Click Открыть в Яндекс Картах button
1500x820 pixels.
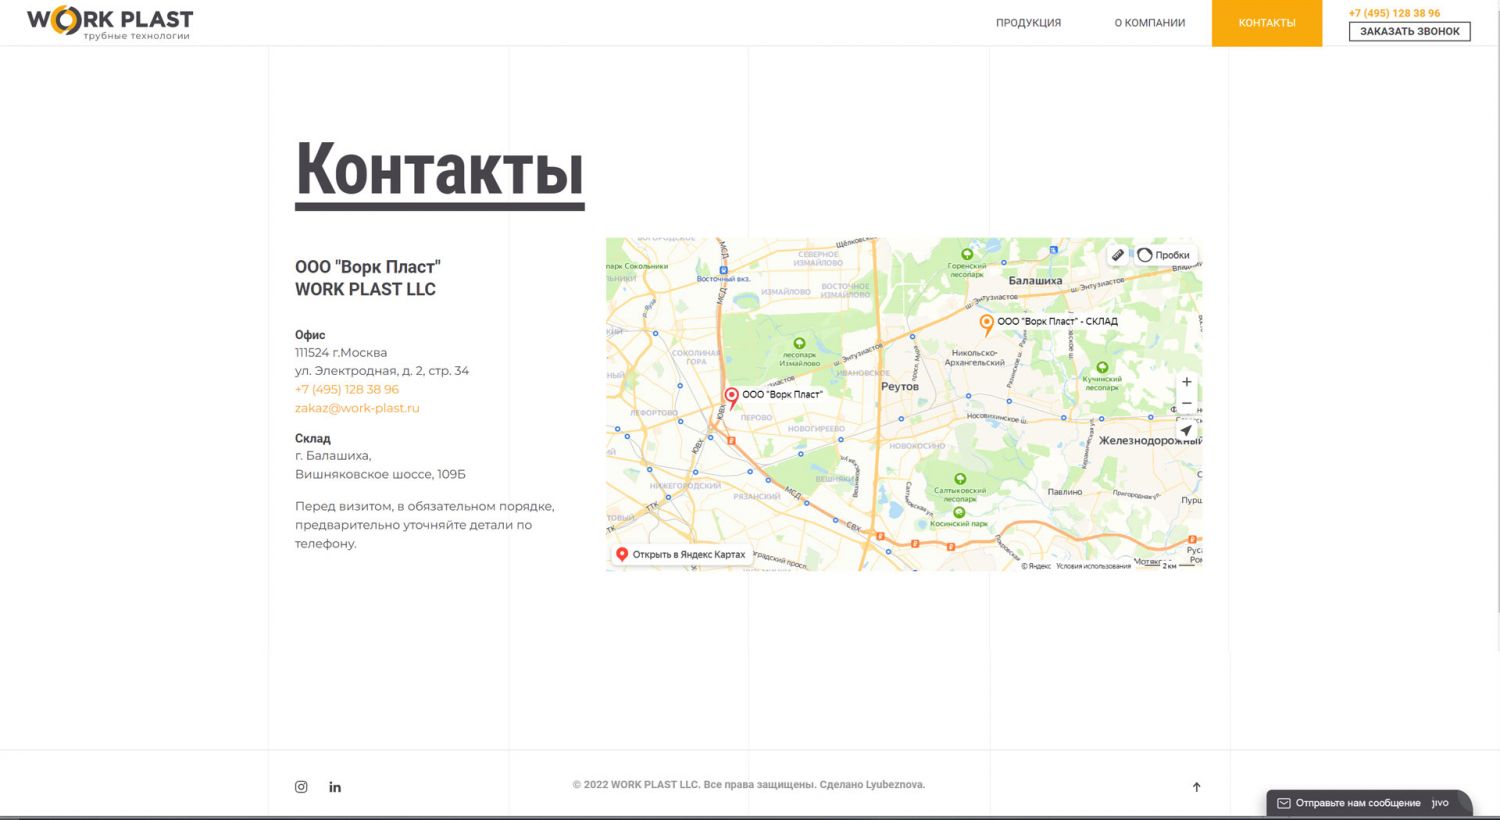(681, 554)
